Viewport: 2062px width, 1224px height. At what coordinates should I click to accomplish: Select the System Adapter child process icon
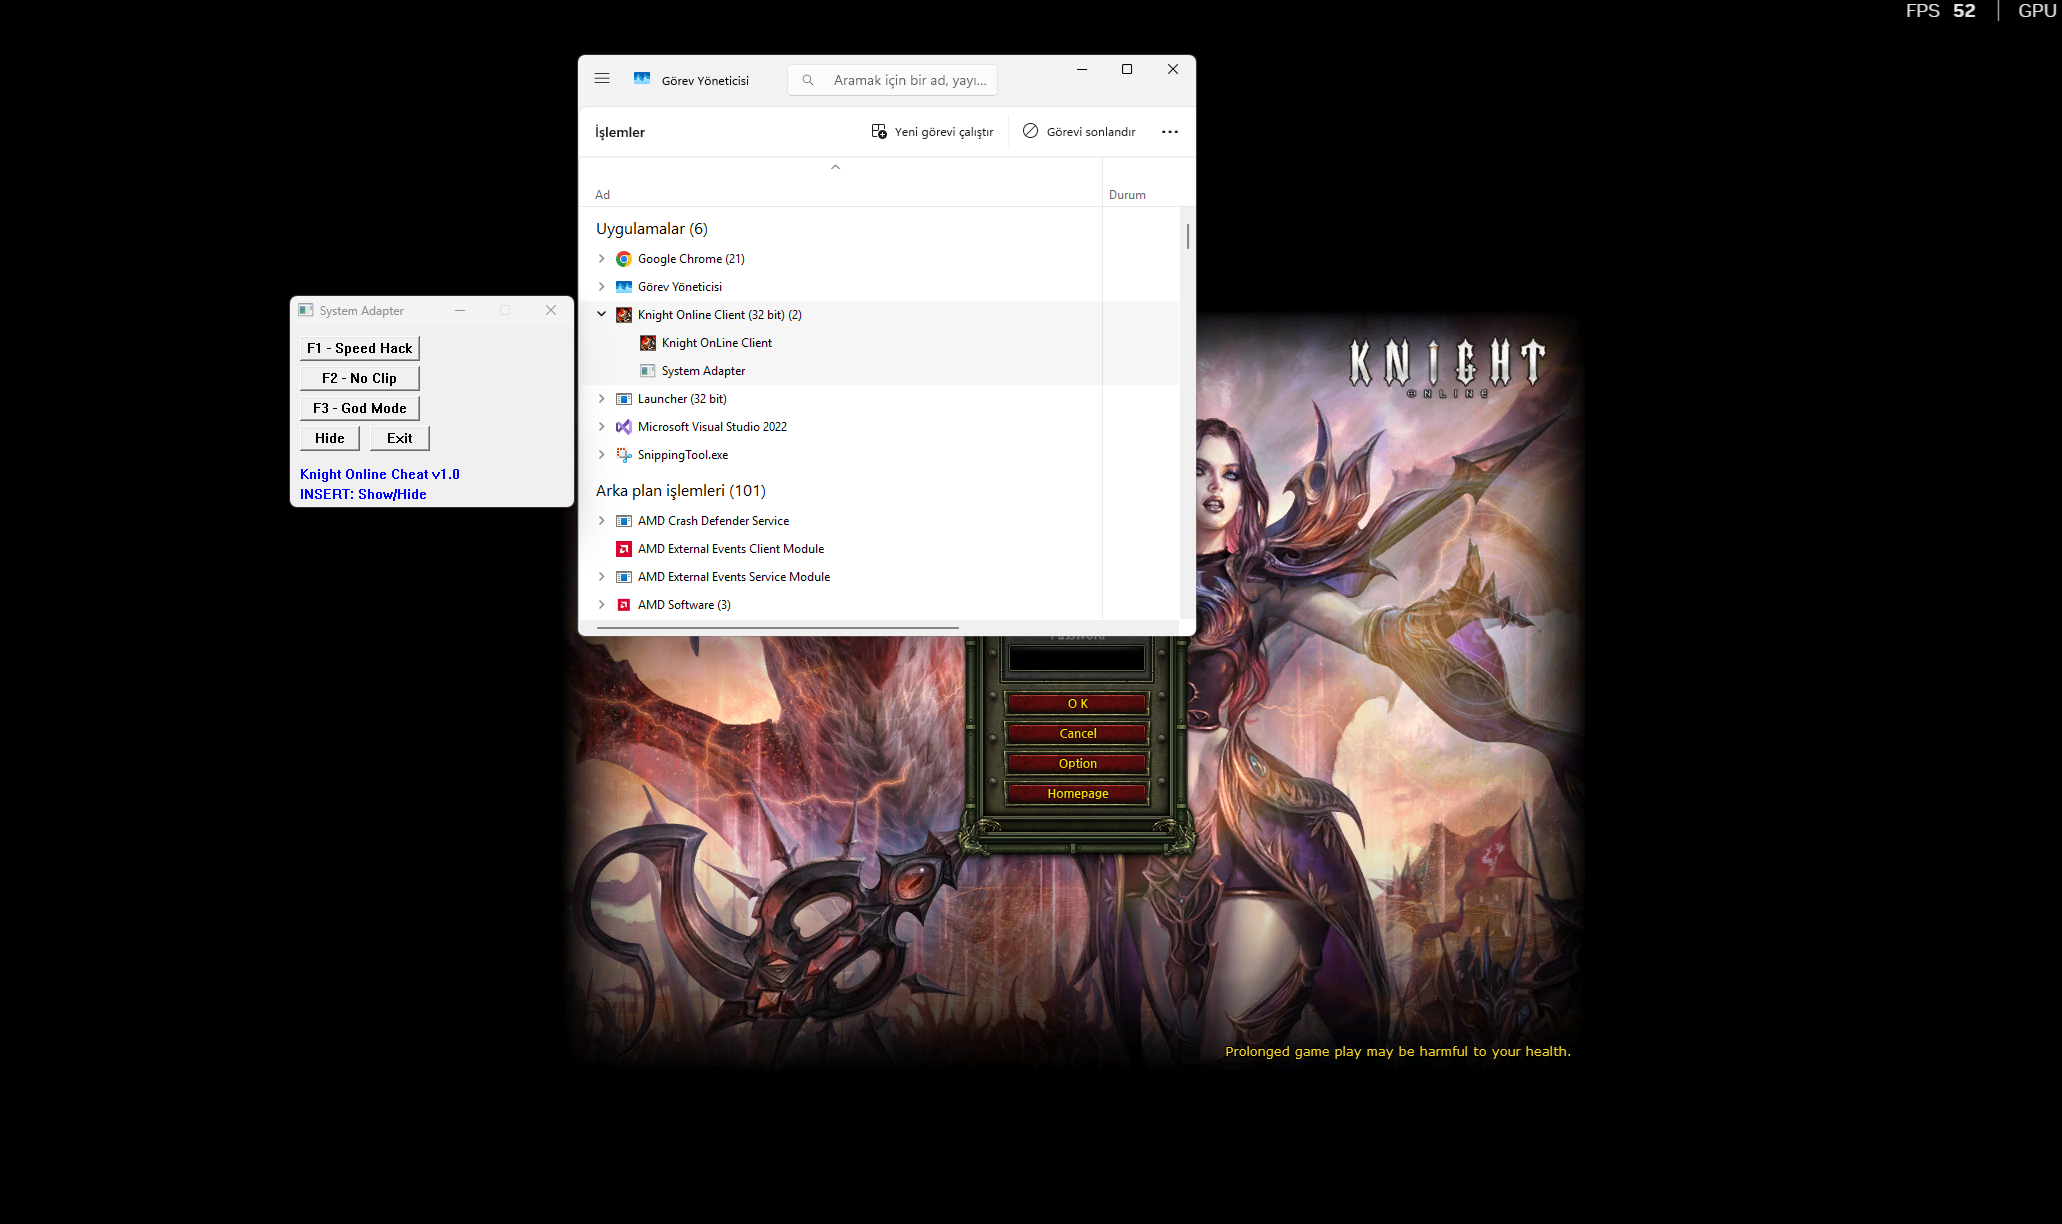point(648,371)
